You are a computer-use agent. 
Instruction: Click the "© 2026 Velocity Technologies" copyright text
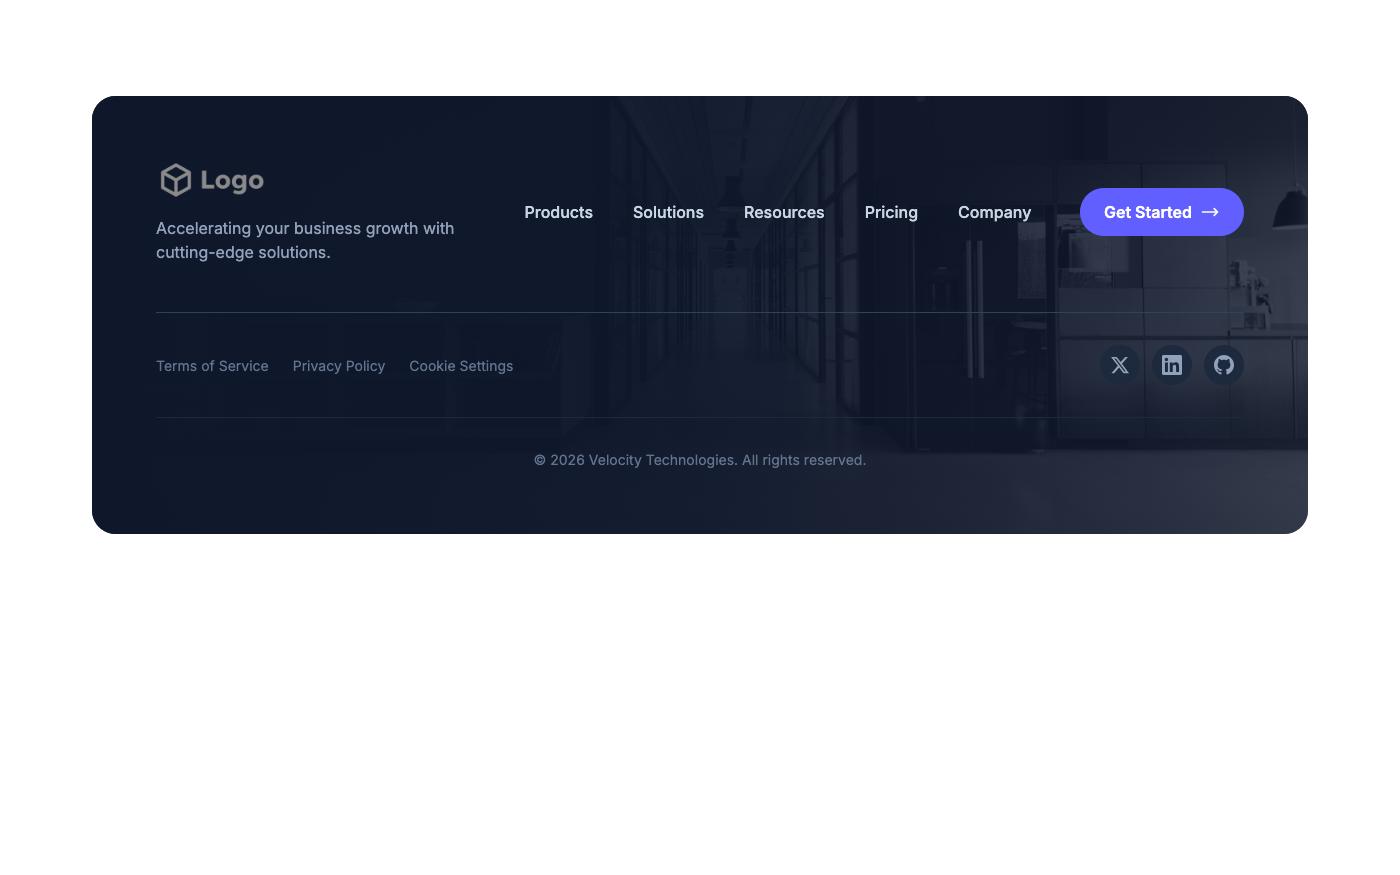[700, 460]
